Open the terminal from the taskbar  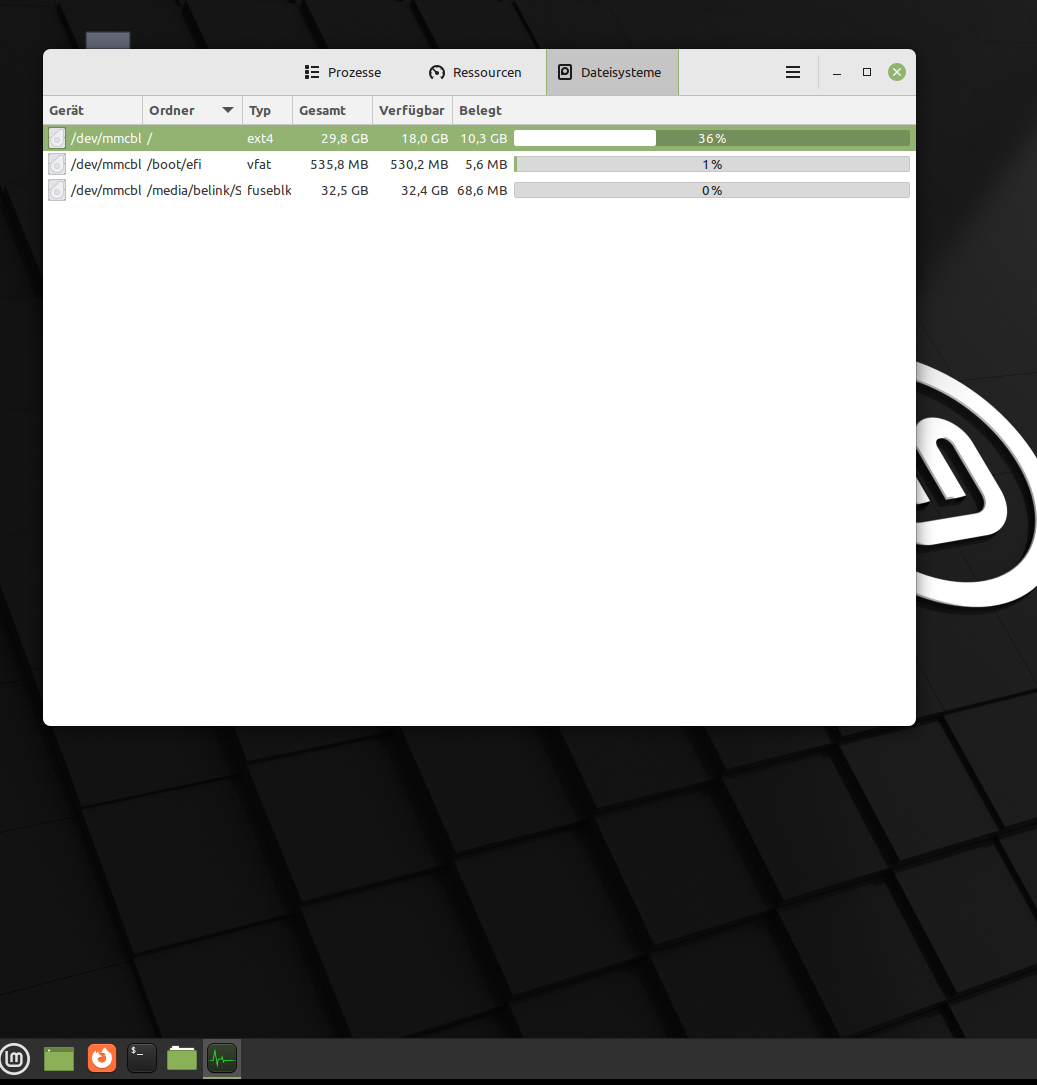pyautogui.click(x=142, y=1058)
